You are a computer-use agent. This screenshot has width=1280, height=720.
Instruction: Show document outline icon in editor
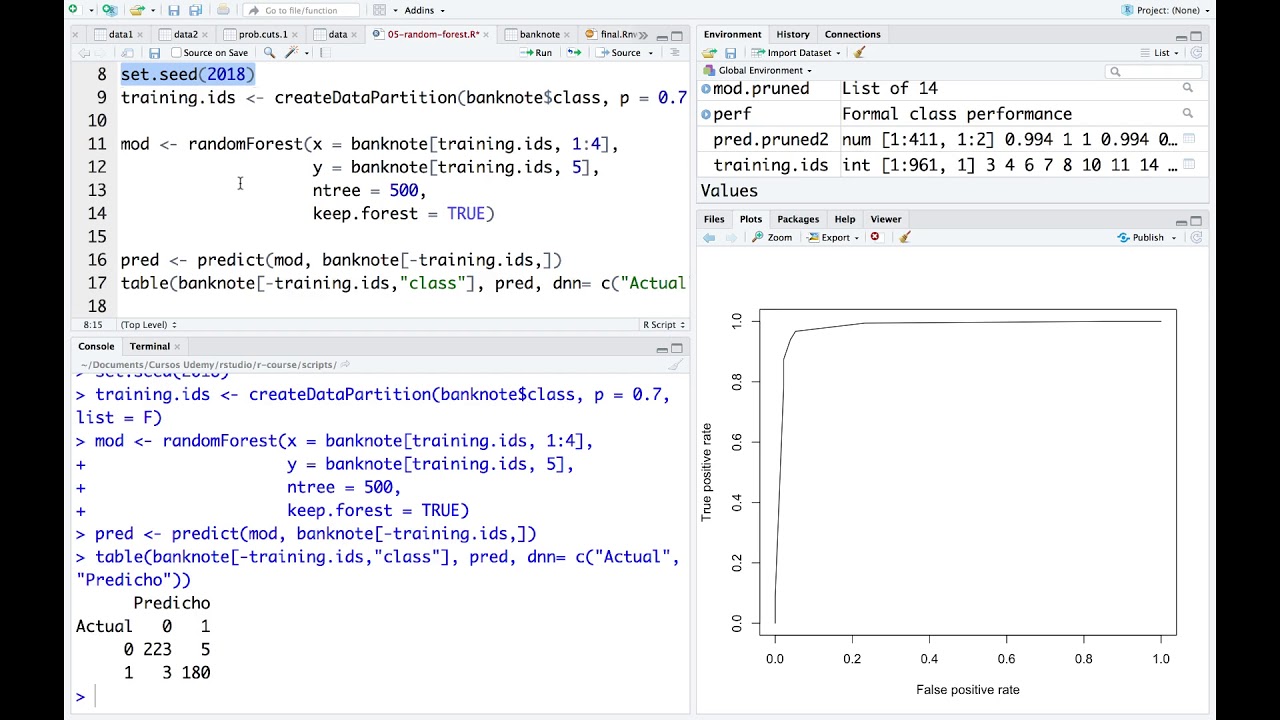click(675, 53)
